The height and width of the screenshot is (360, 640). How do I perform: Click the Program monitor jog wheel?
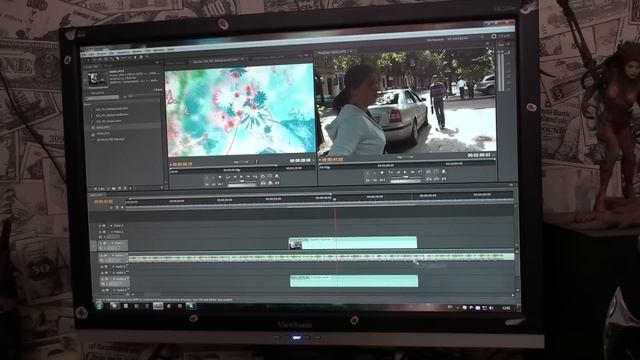(x=405, y=181)
